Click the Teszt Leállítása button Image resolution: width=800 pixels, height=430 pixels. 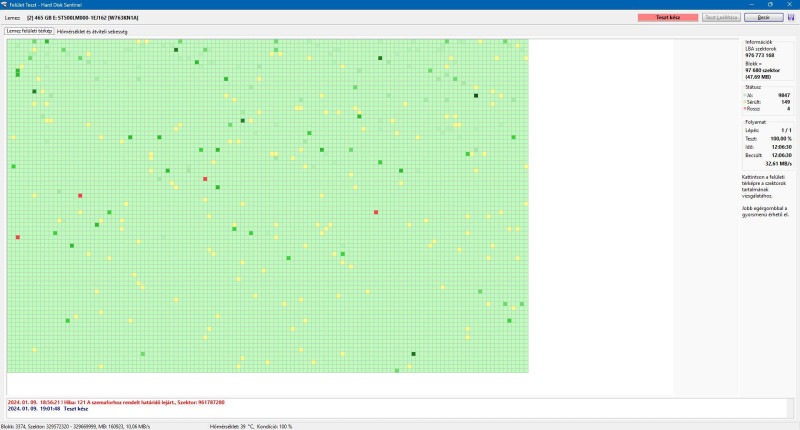[721, 17]
